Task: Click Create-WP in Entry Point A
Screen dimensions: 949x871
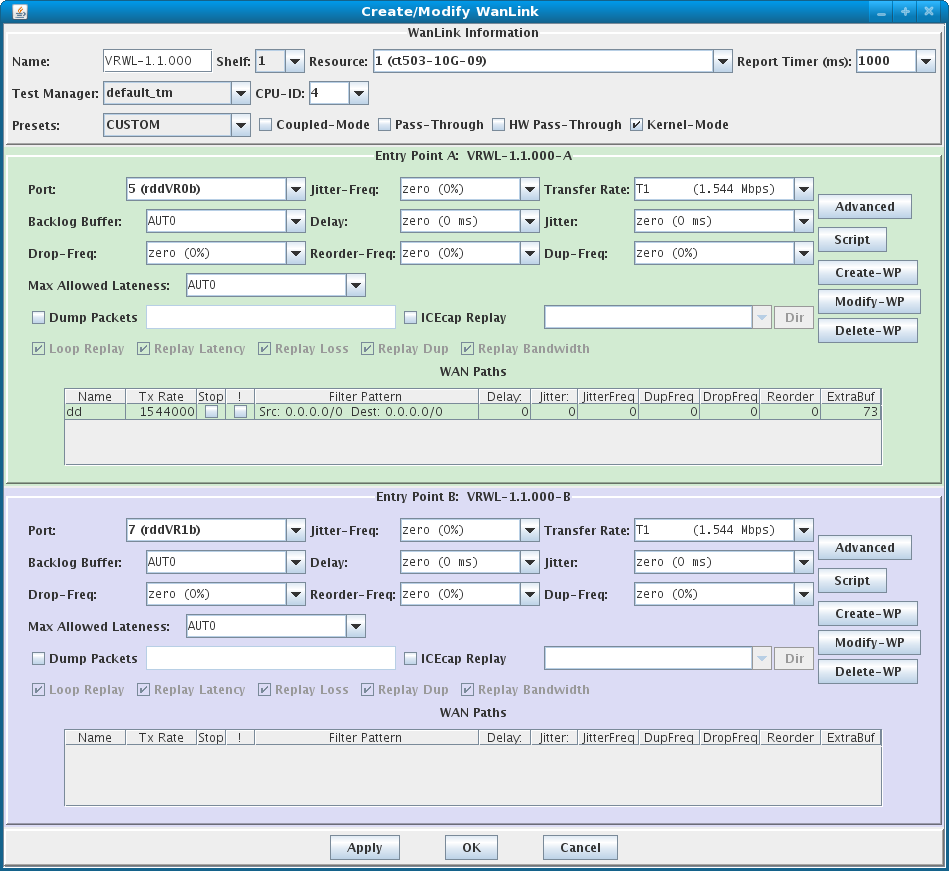Action: tap(868, 272)
